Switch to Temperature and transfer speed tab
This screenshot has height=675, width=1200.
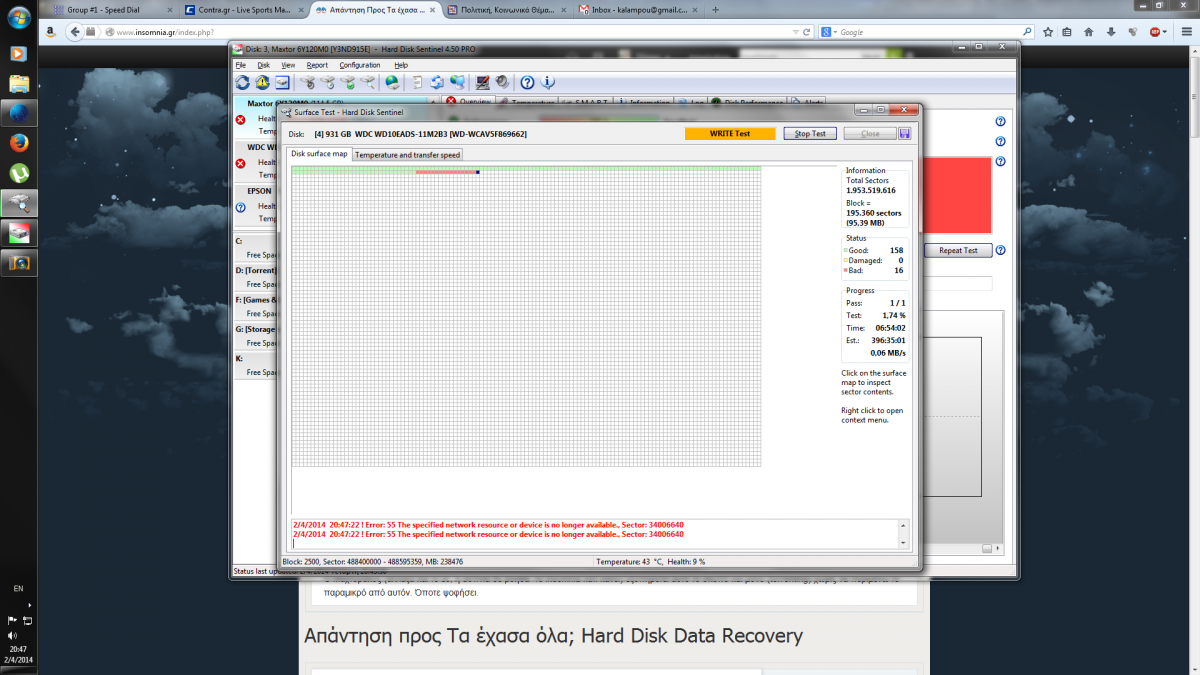click(x=408, y=155)
